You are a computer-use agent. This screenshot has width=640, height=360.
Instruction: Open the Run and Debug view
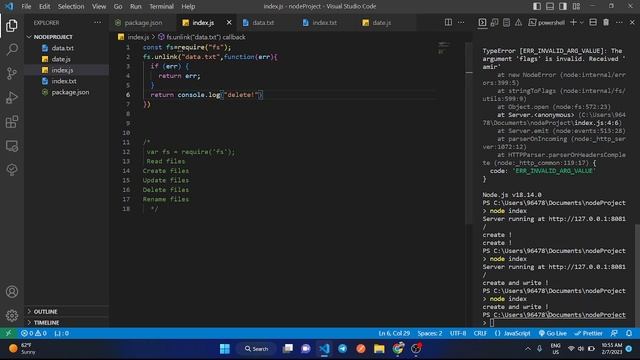[12, 98]
